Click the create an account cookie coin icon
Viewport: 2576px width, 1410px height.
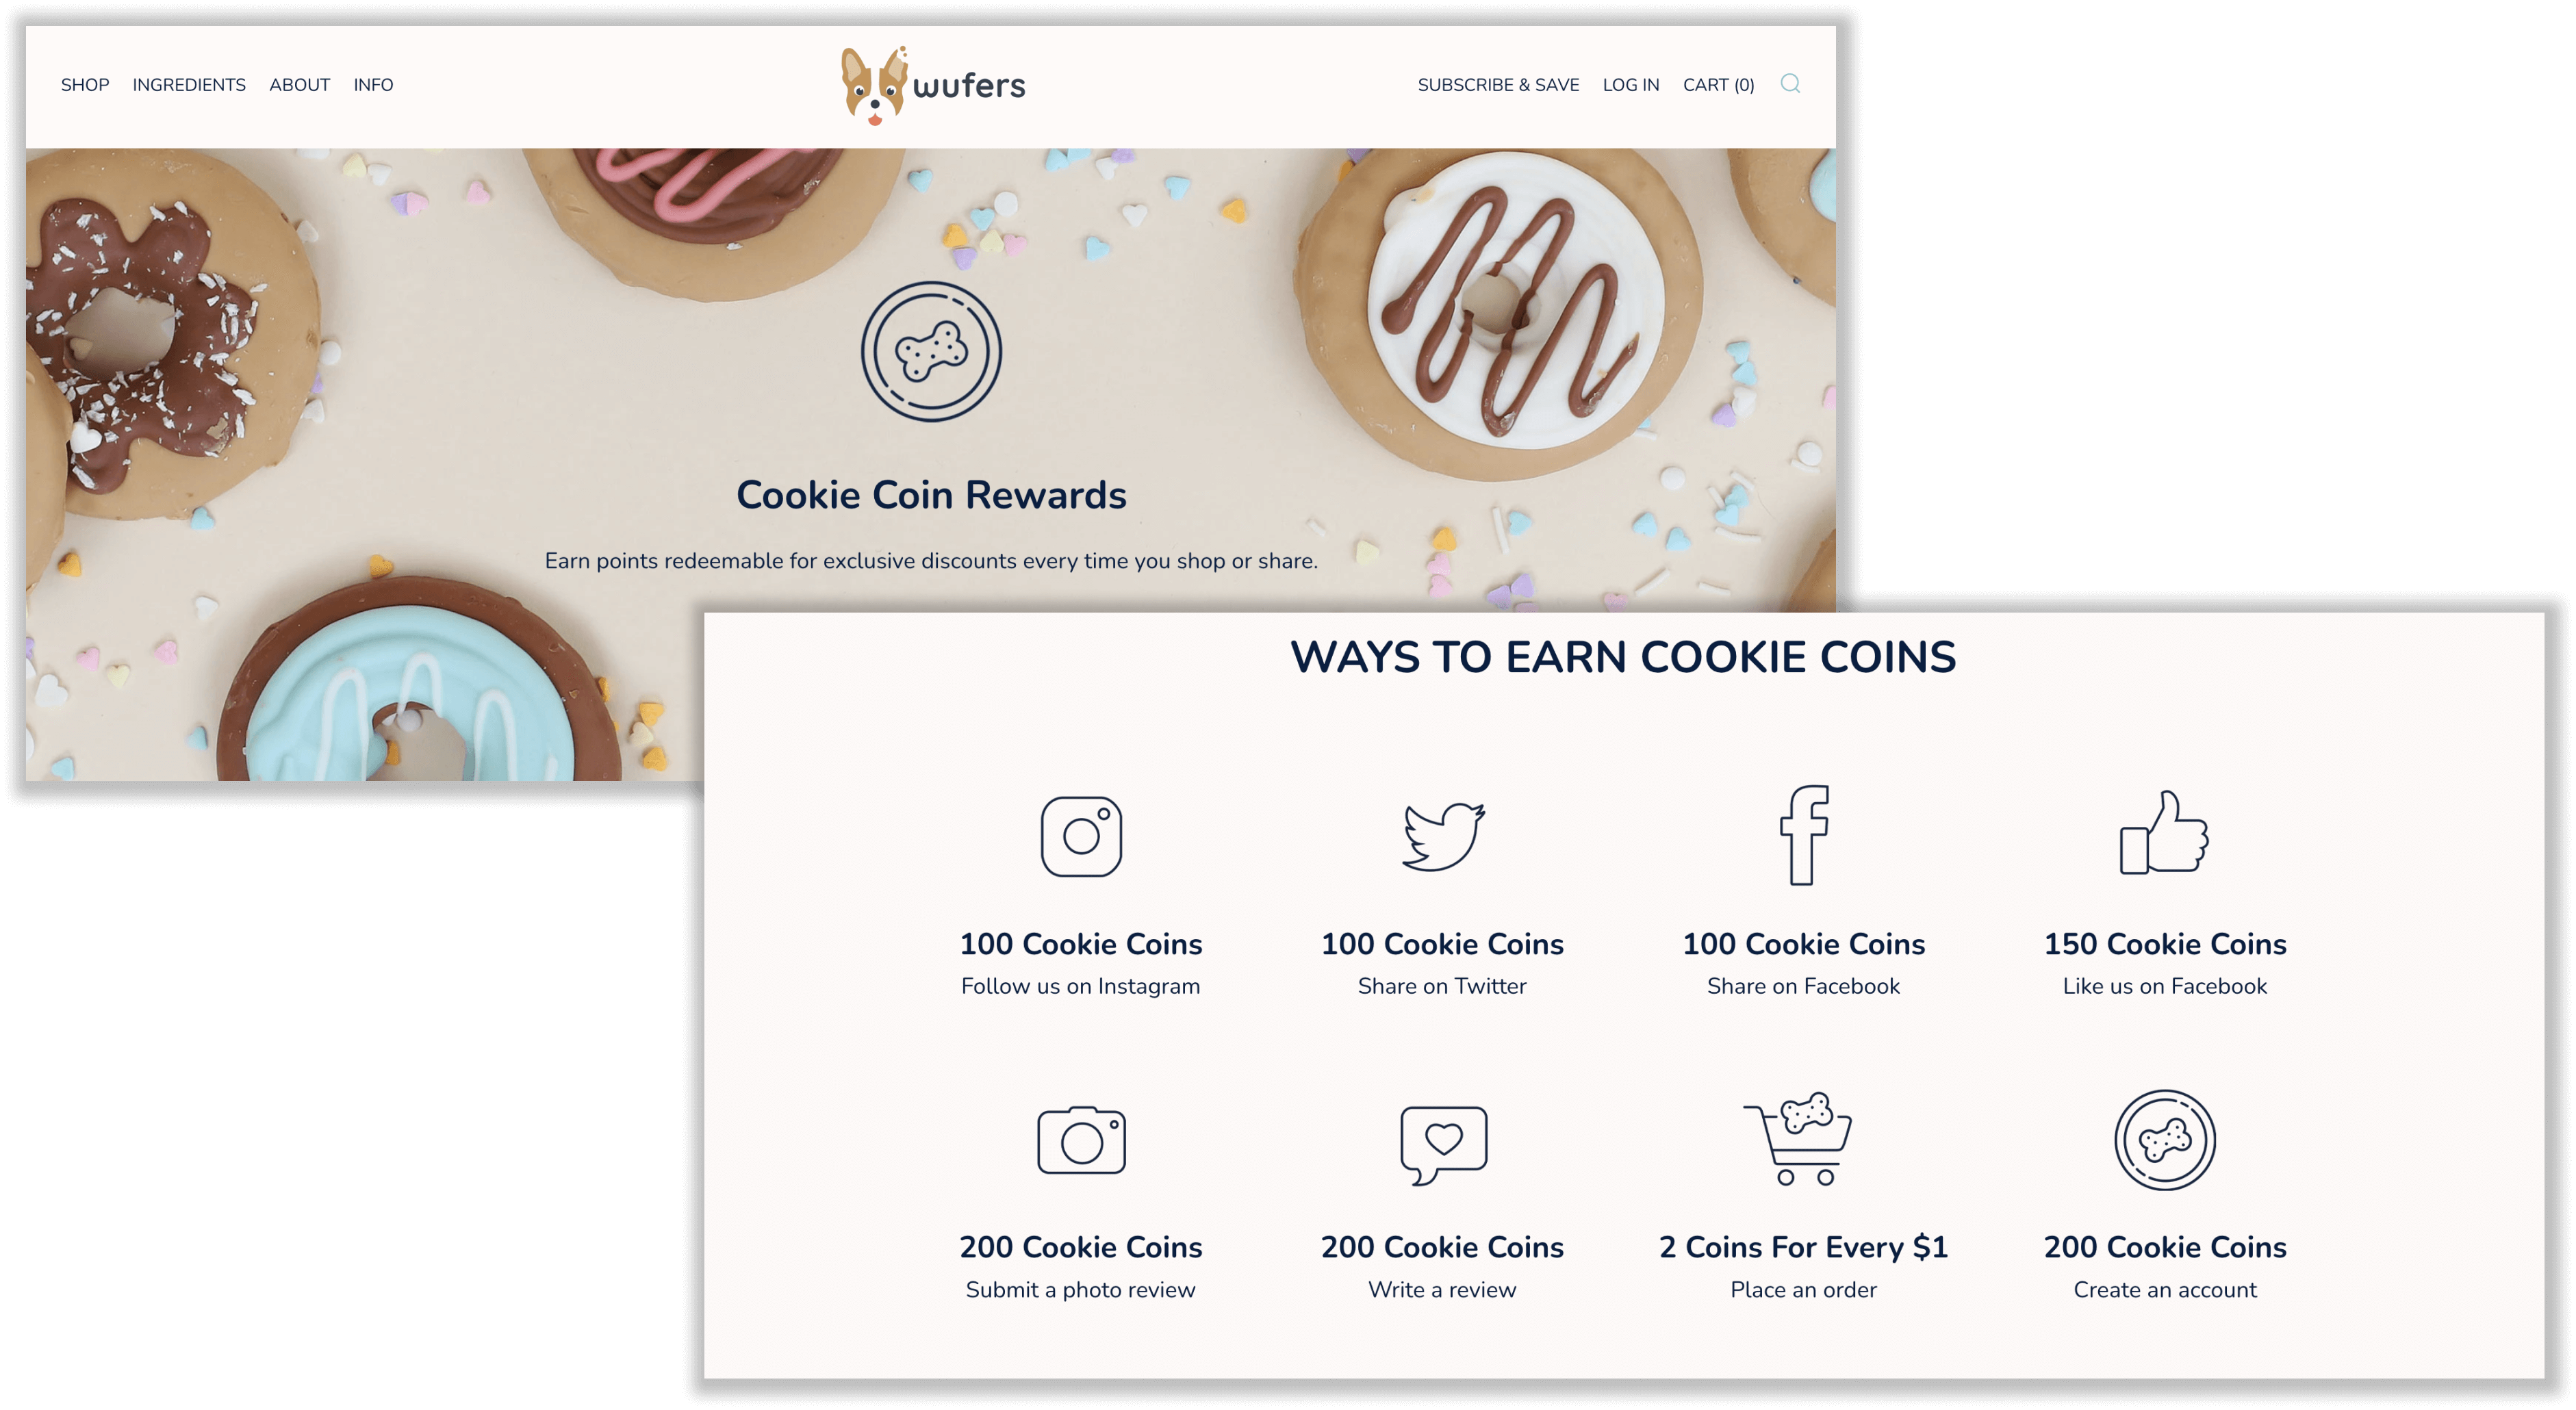[2163, 1144]
